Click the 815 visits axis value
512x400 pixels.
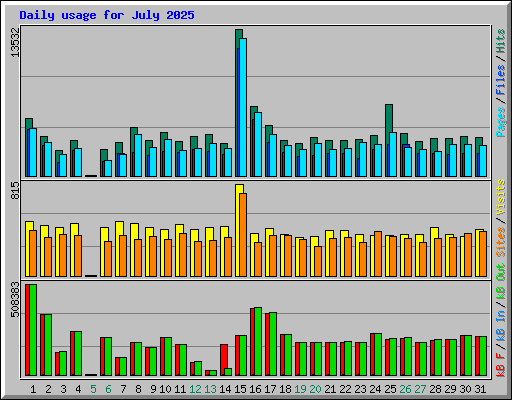[15, 190]
